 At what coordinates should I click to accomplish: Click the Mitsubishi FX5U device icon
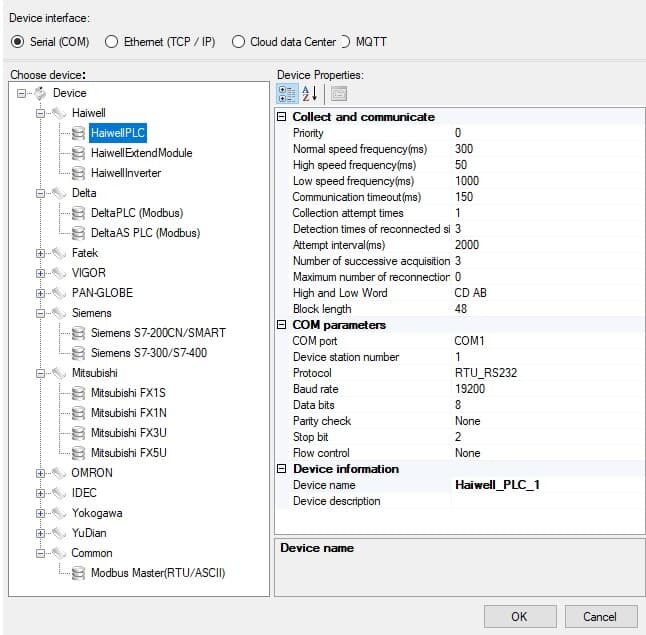pos(78,453)
